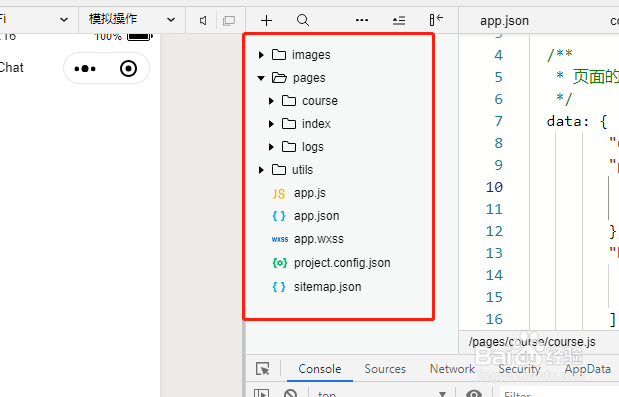Click the simulator capsule three-dots menu
The width and height of the screenshot is (619, 397).
click(85, 69)
